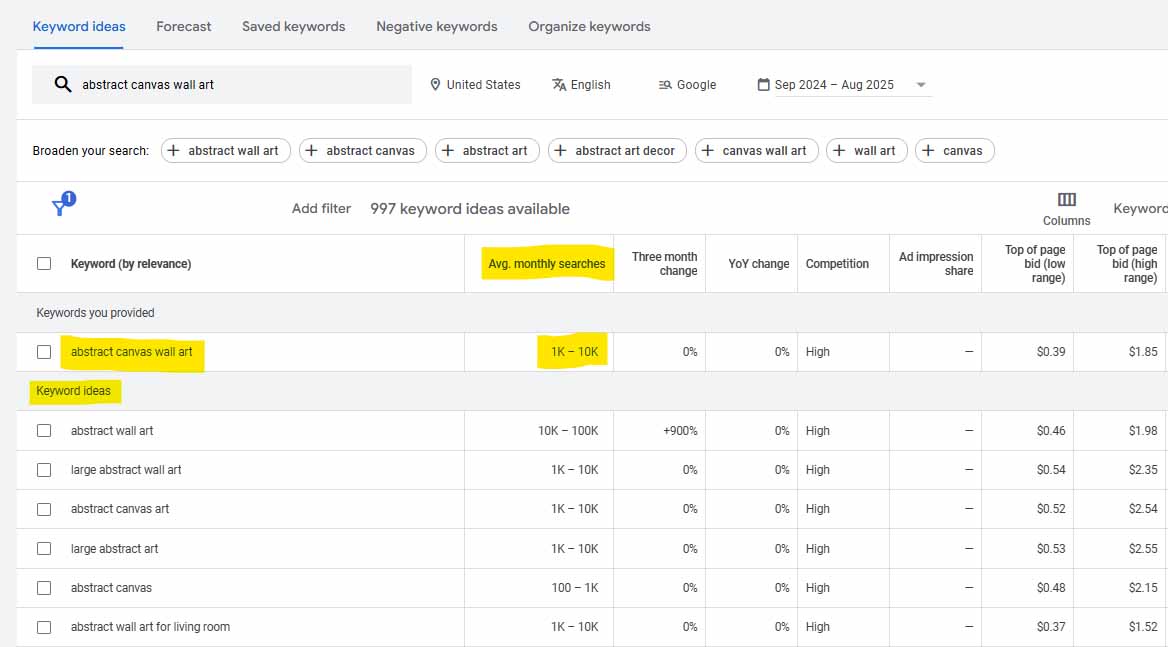Click the plus icon on abstract wall art chip
This screenshot has width=1168, height=647.
(172, 150)
